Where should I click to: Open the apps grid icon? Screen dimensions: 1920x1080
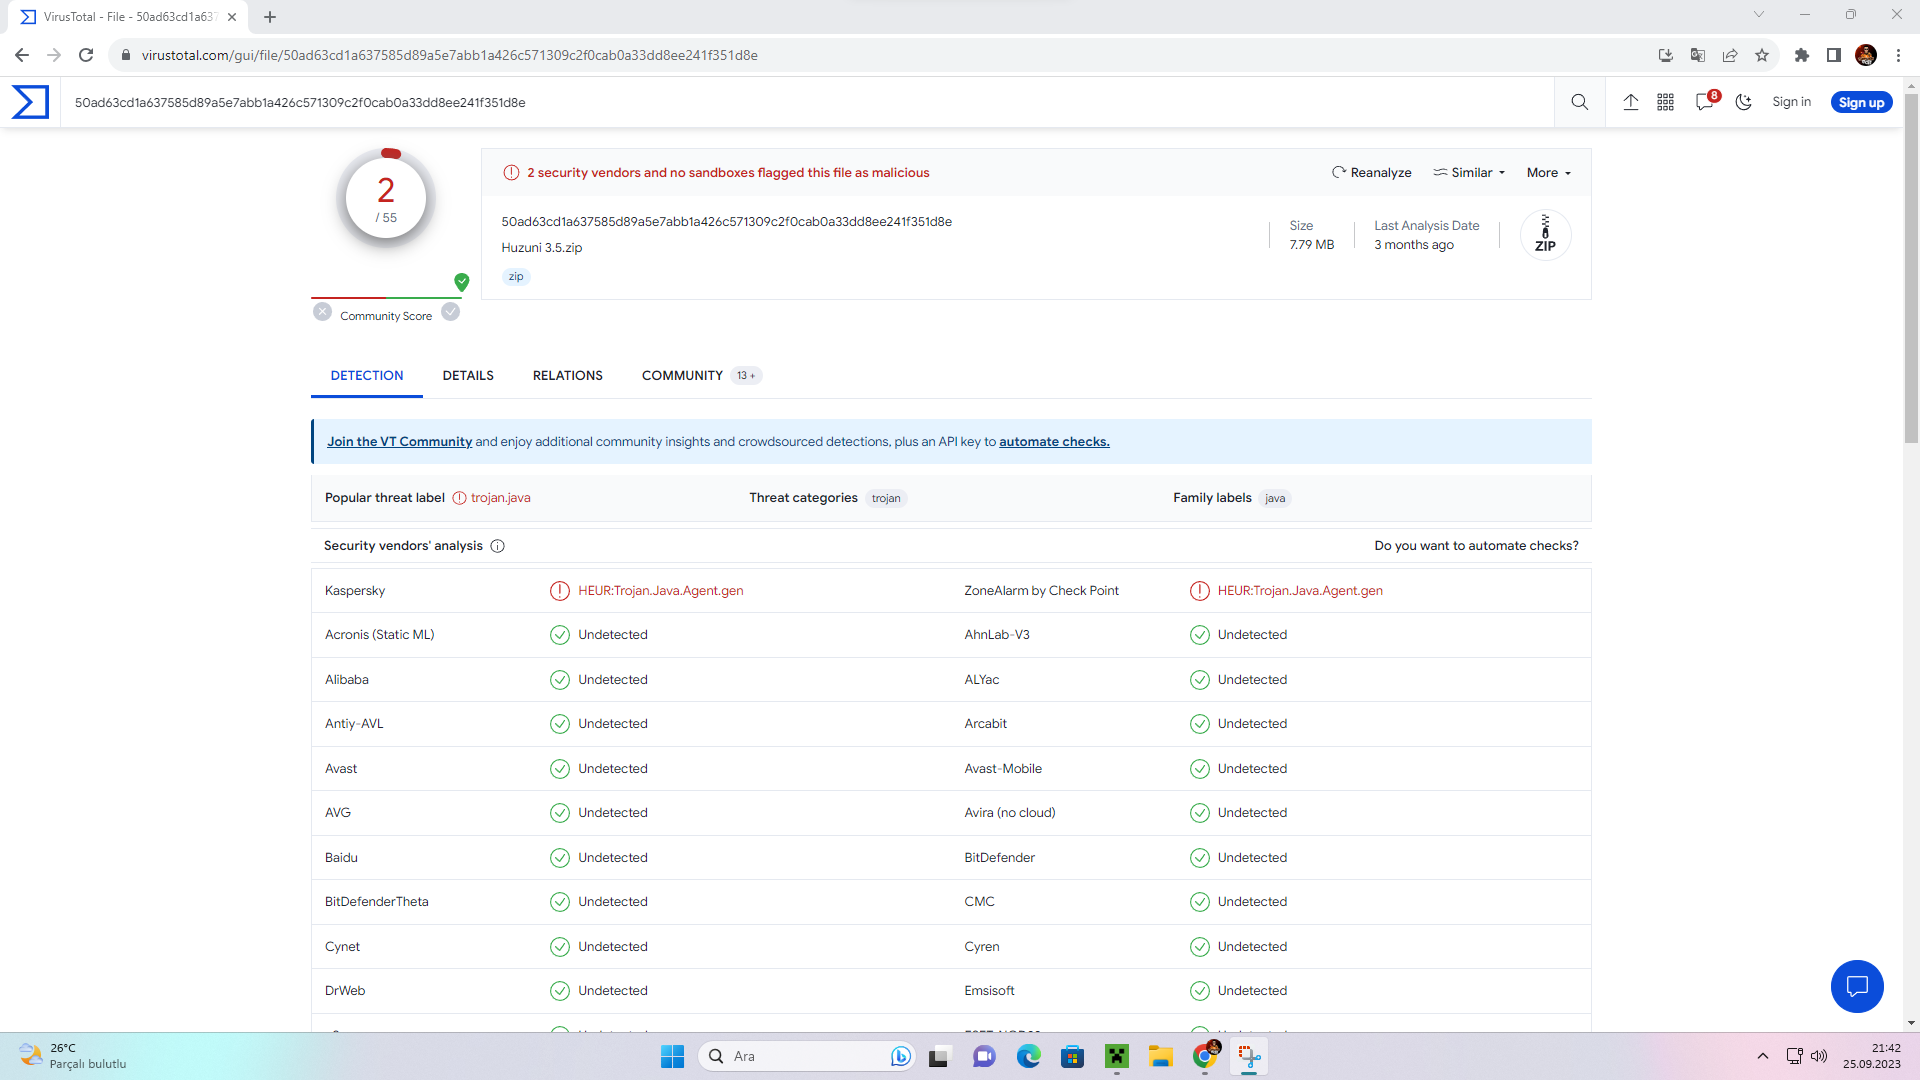[x=1666, y=102]
